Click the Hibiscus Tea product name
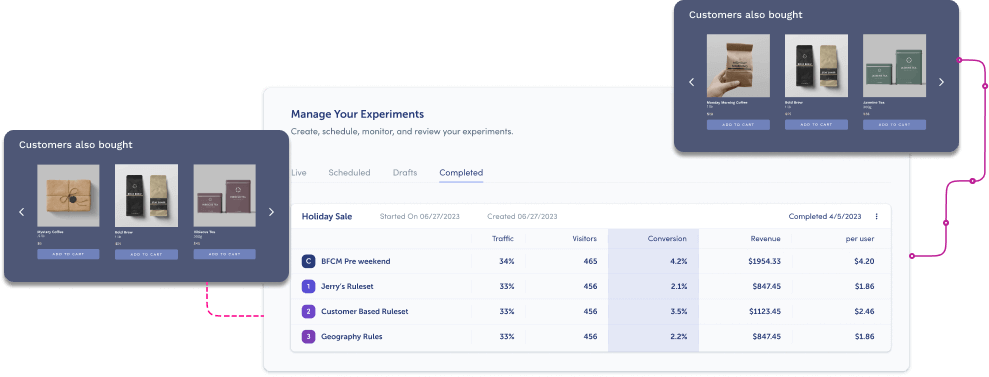Image resolution: width=989 pixels, height=377 pixels. pos(204,232)
